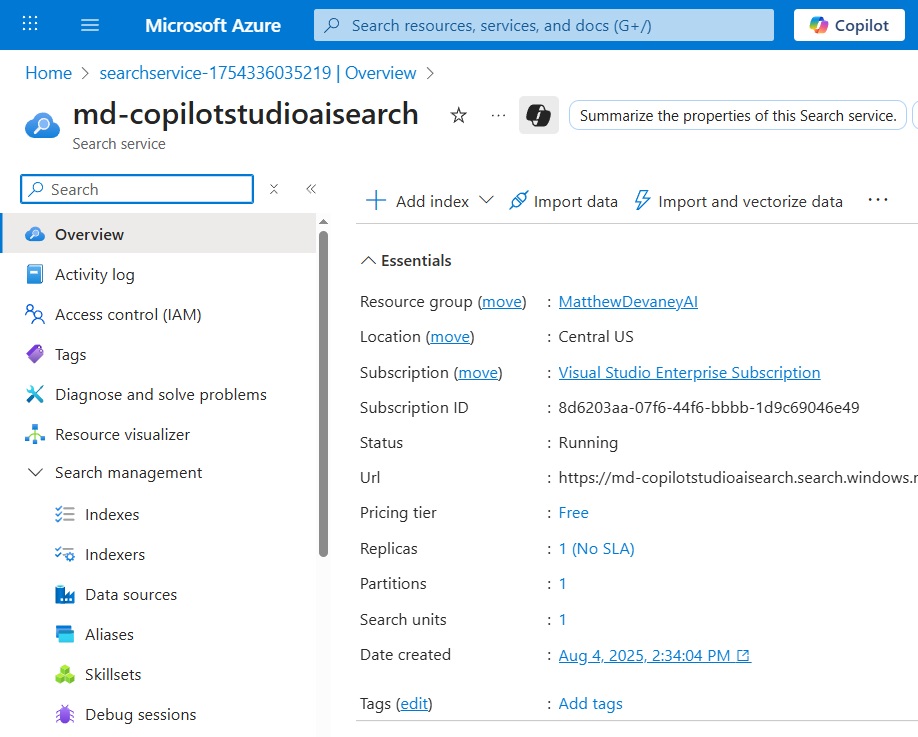
Task: Click the Subscription ID value
Action: click(x=708, y=408)
